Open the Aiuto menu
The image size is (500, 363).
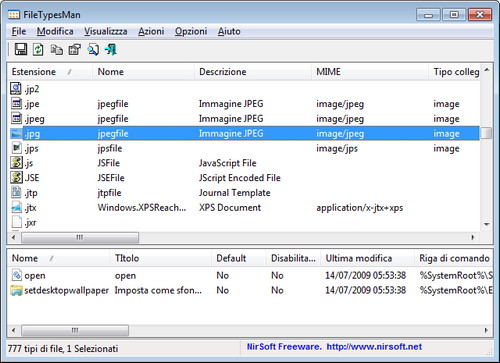coord(229,31)
